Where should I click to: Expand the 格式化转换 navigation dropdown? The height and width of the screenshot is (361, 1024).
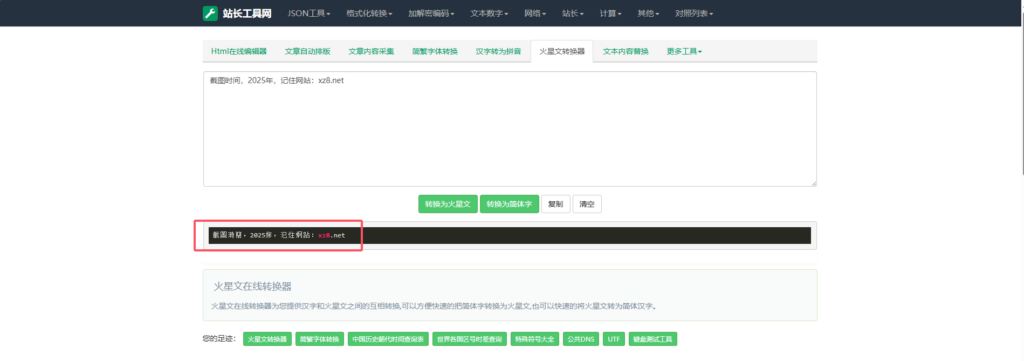click(x=369, y=13)
